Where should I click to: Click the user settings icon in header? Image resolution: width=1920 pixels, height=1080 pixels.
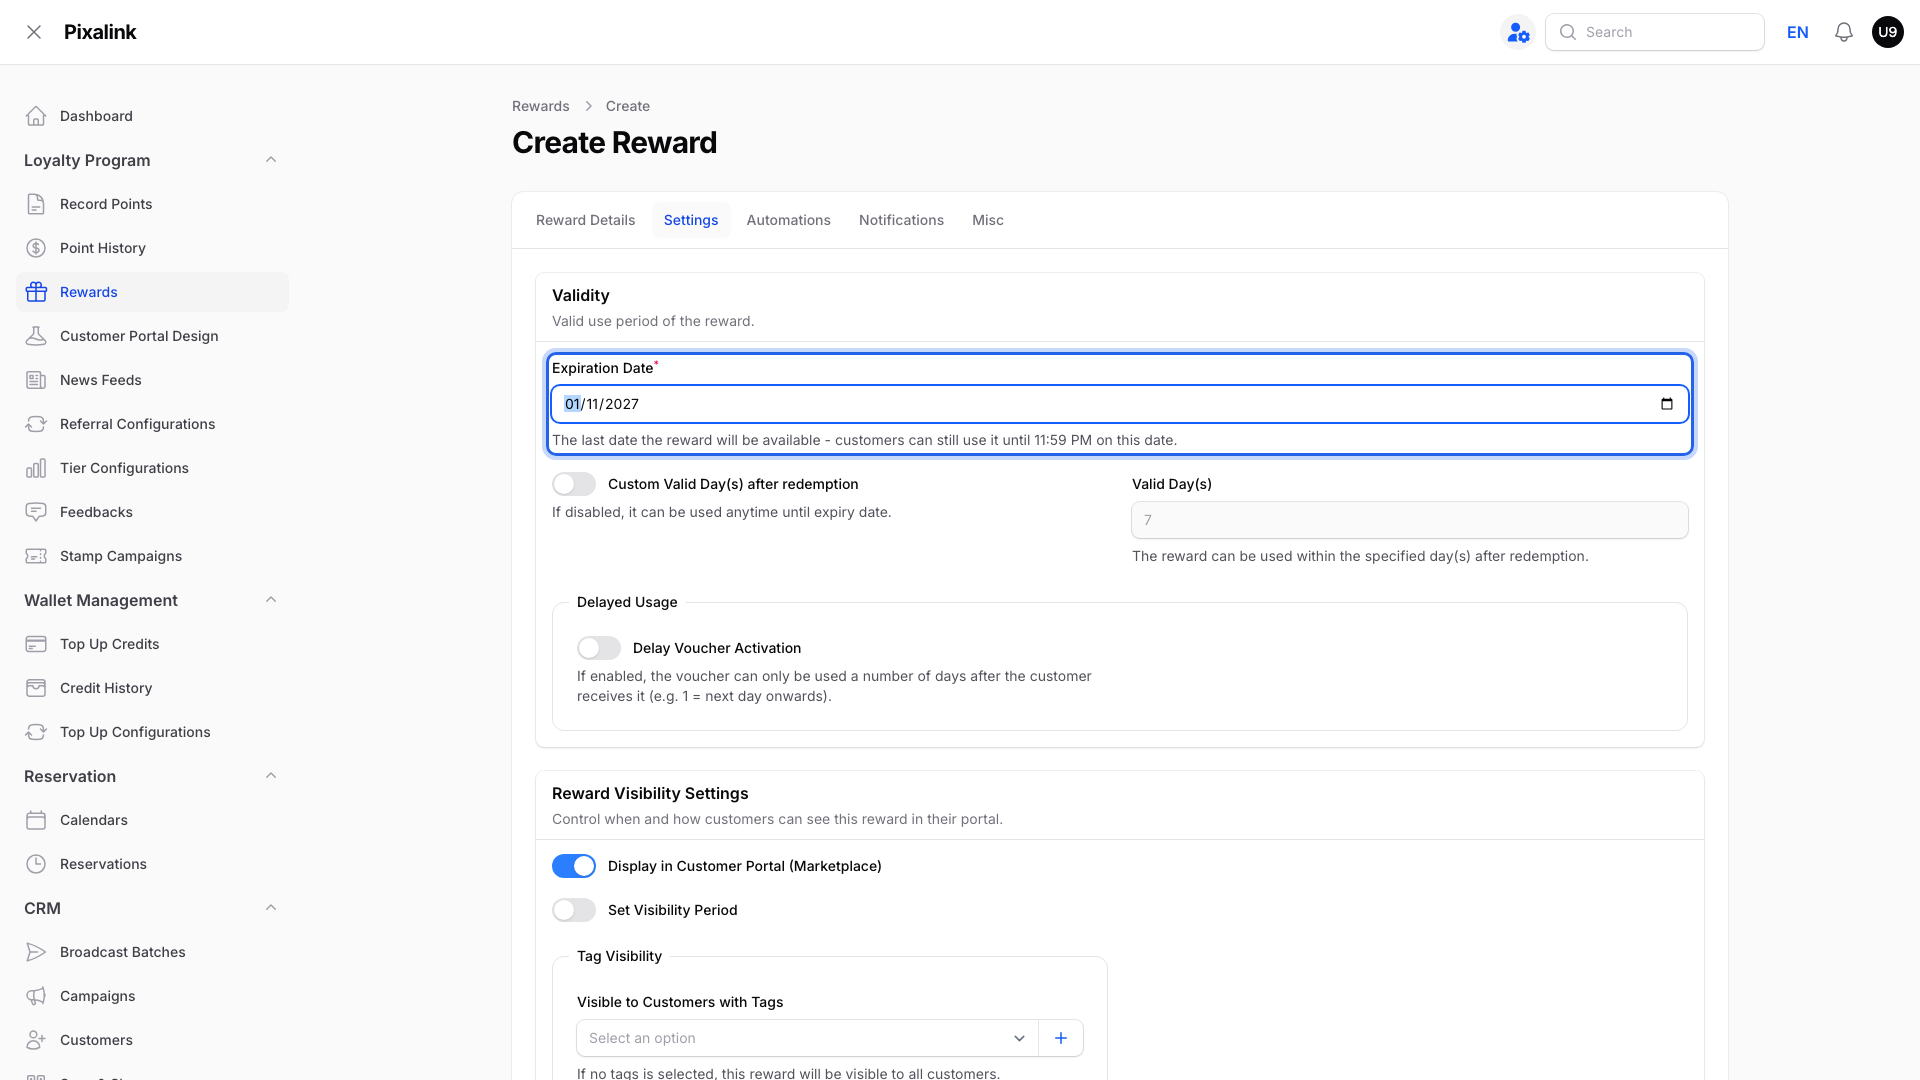(x=1518, y=32)
